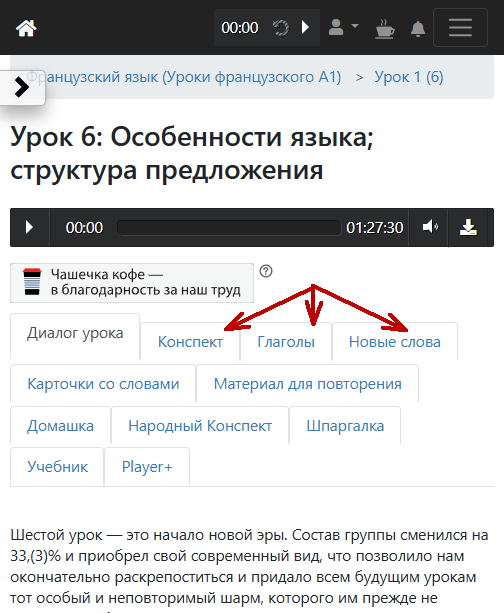504x613 pixels.
Task: Open the Народный Конспект tab
Action: tap(200, 425)
